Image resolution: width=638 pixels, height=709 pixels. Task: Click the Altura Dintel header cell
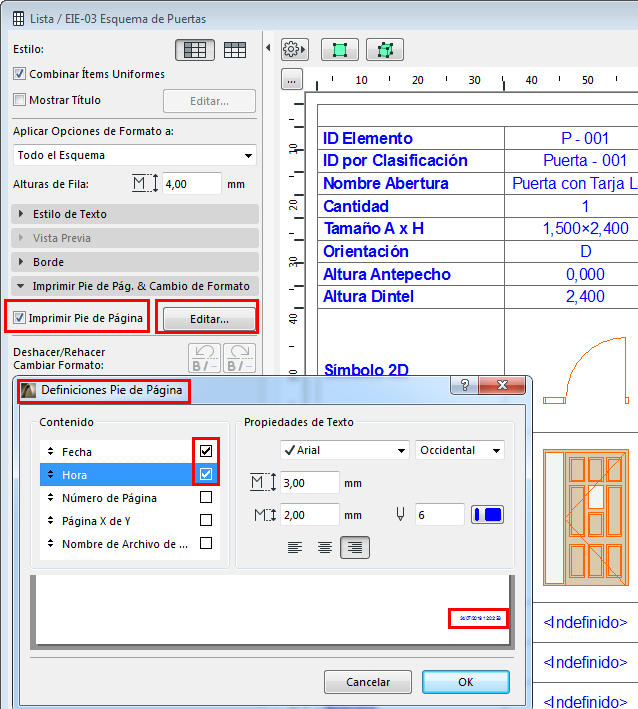click(411, 297)
